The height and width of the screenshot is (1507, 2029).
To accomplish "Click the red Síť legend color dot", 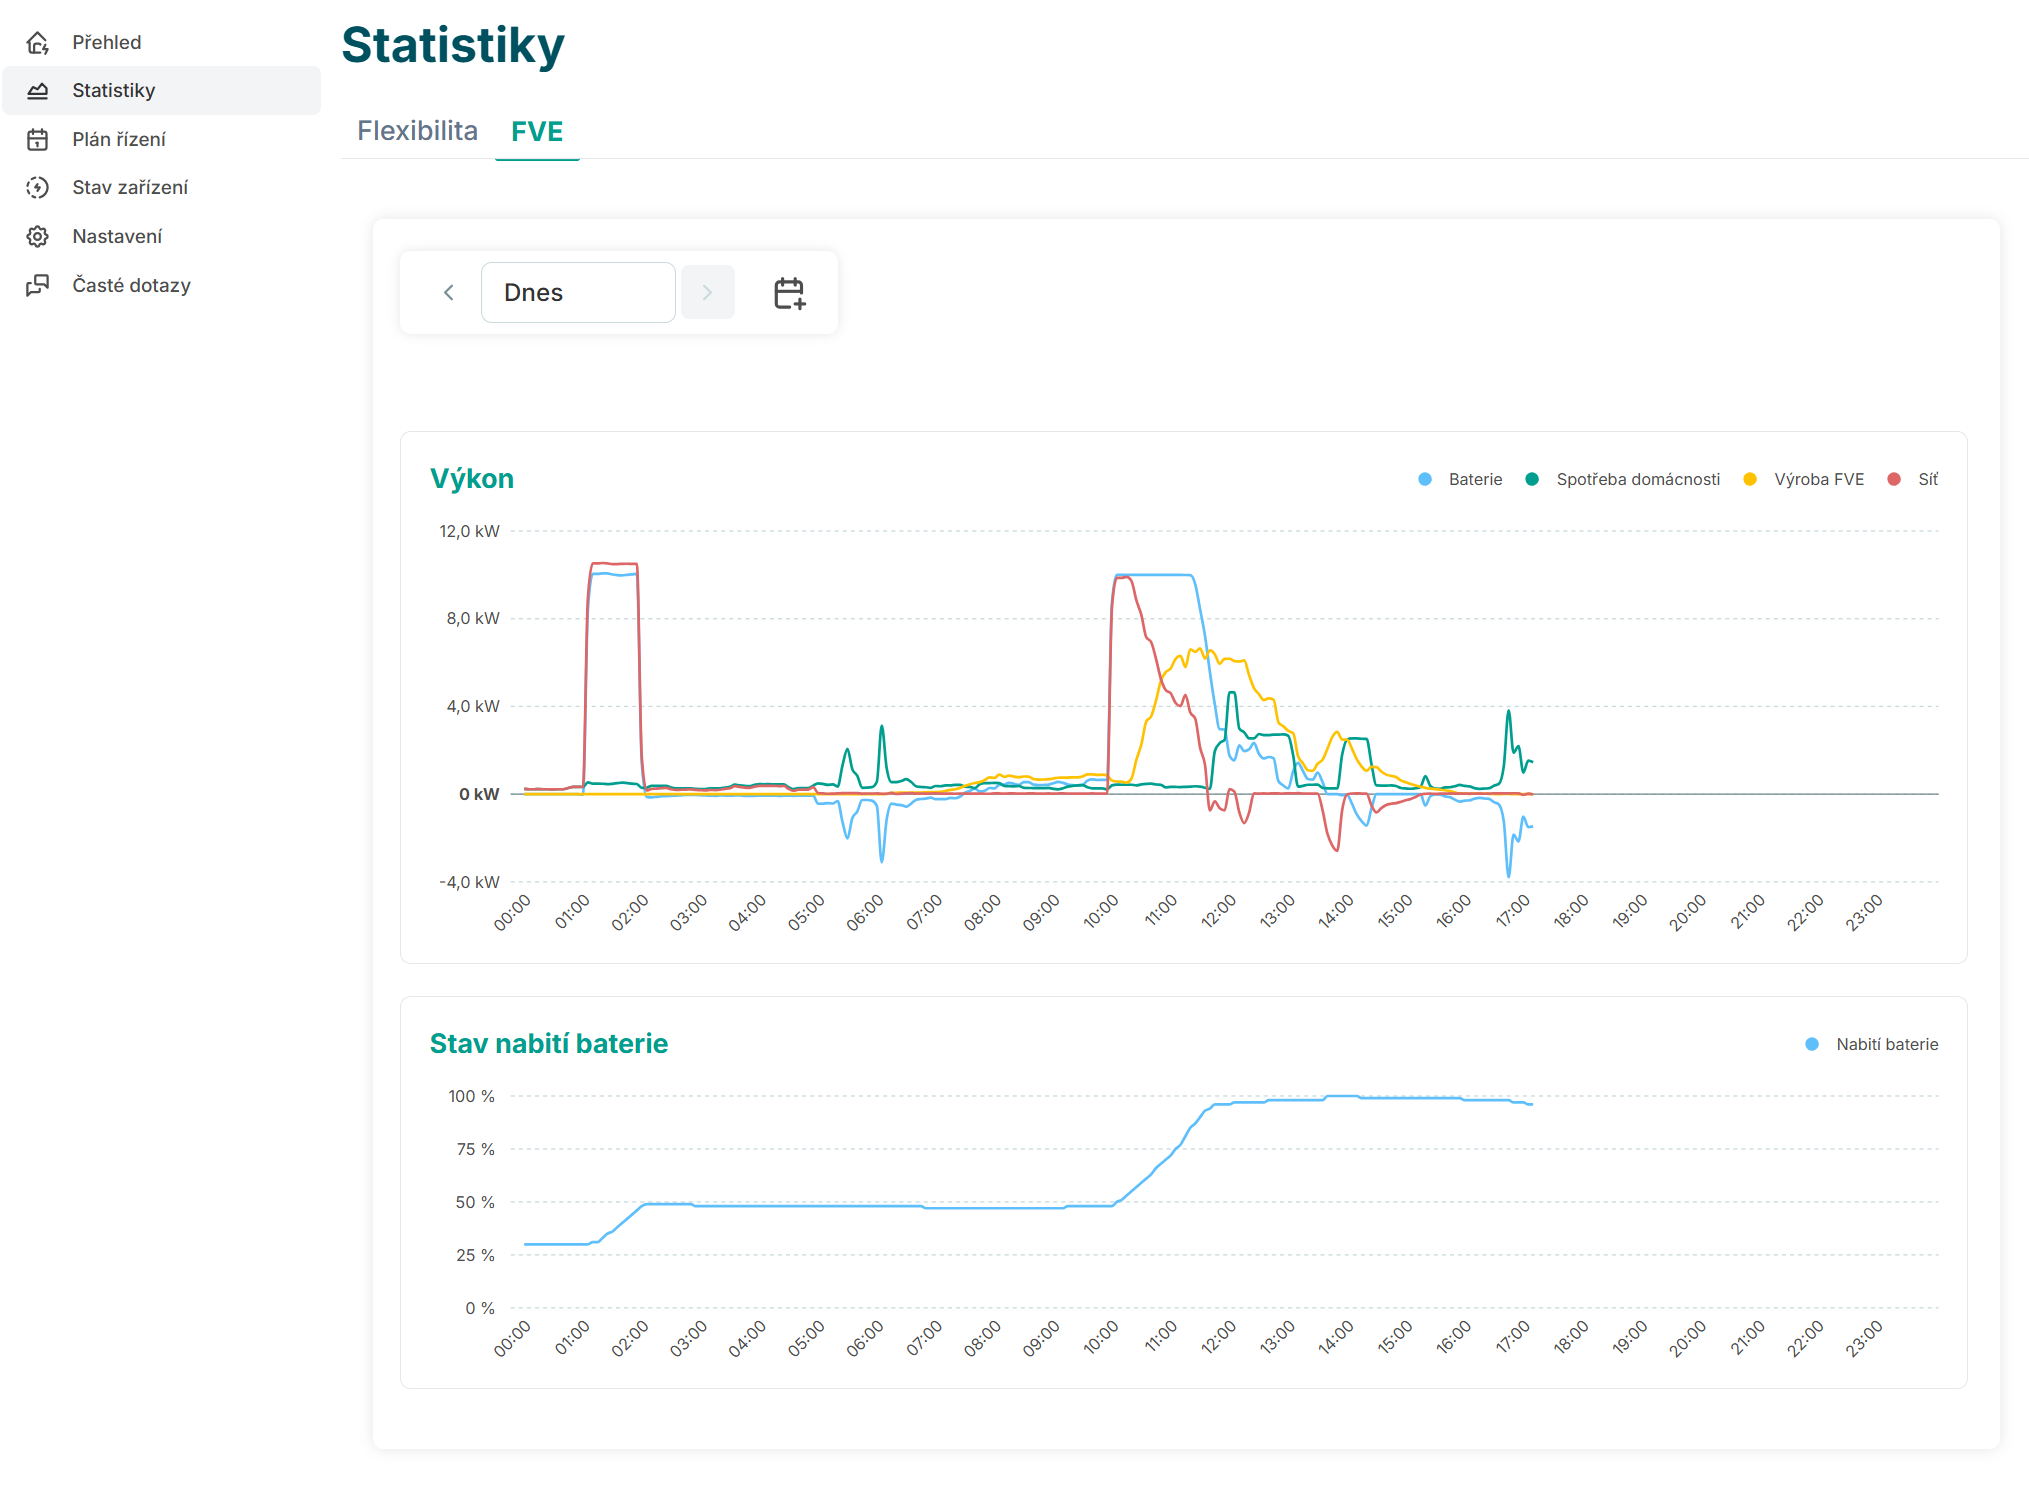I will 1894,480.
